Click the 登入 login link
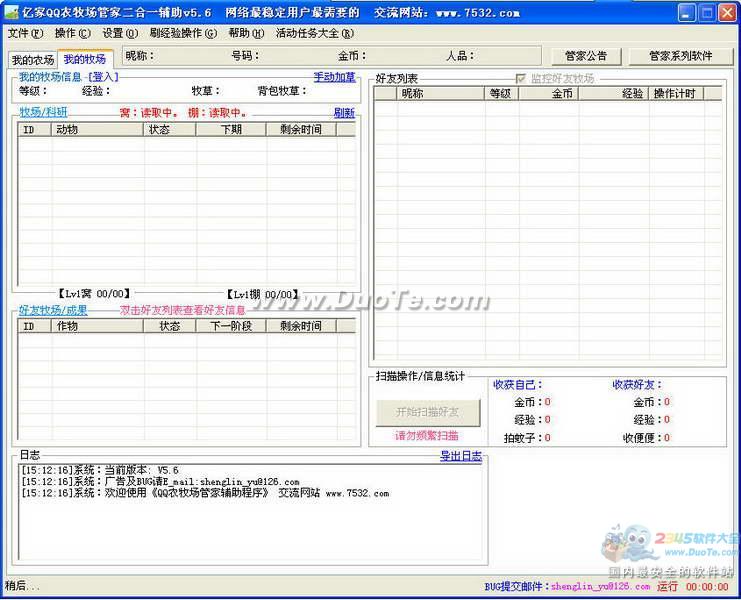This screenshot has height=600, width=741. (103, 77)
